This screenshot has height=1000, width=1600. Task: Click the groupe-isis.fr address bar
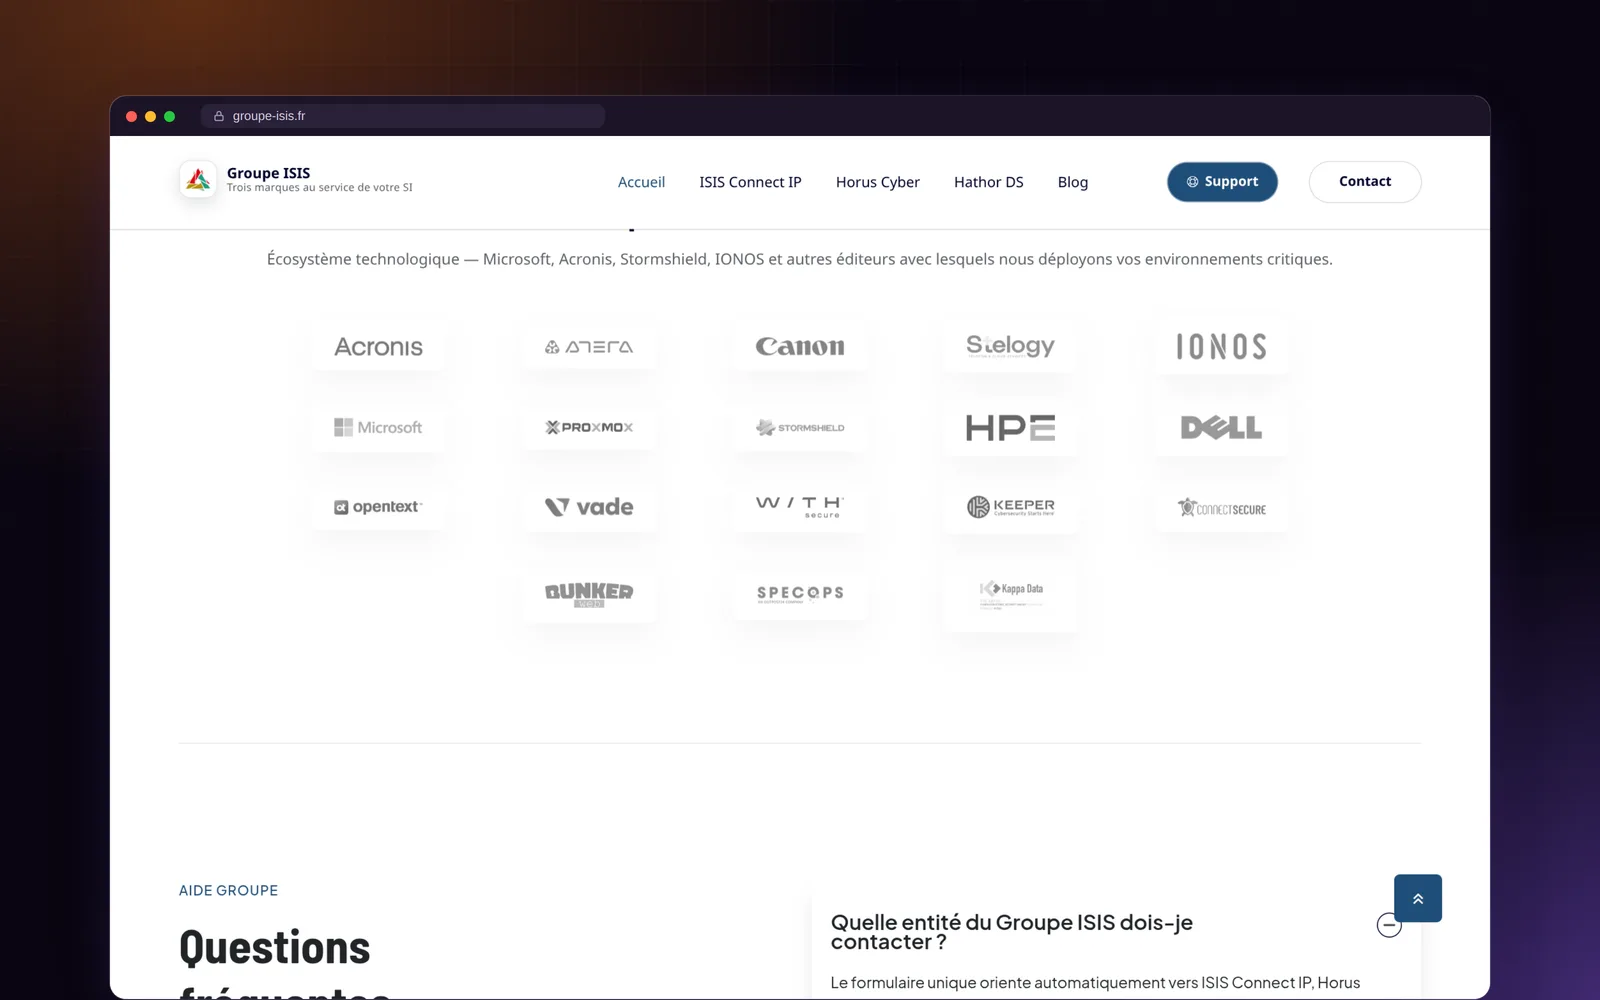403,116
